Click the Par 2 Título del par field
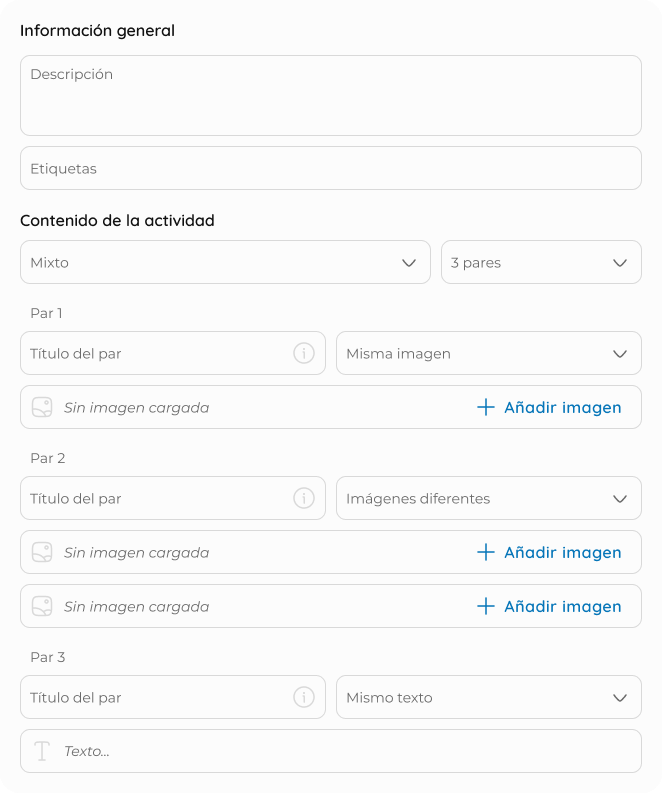 point(173,498)
